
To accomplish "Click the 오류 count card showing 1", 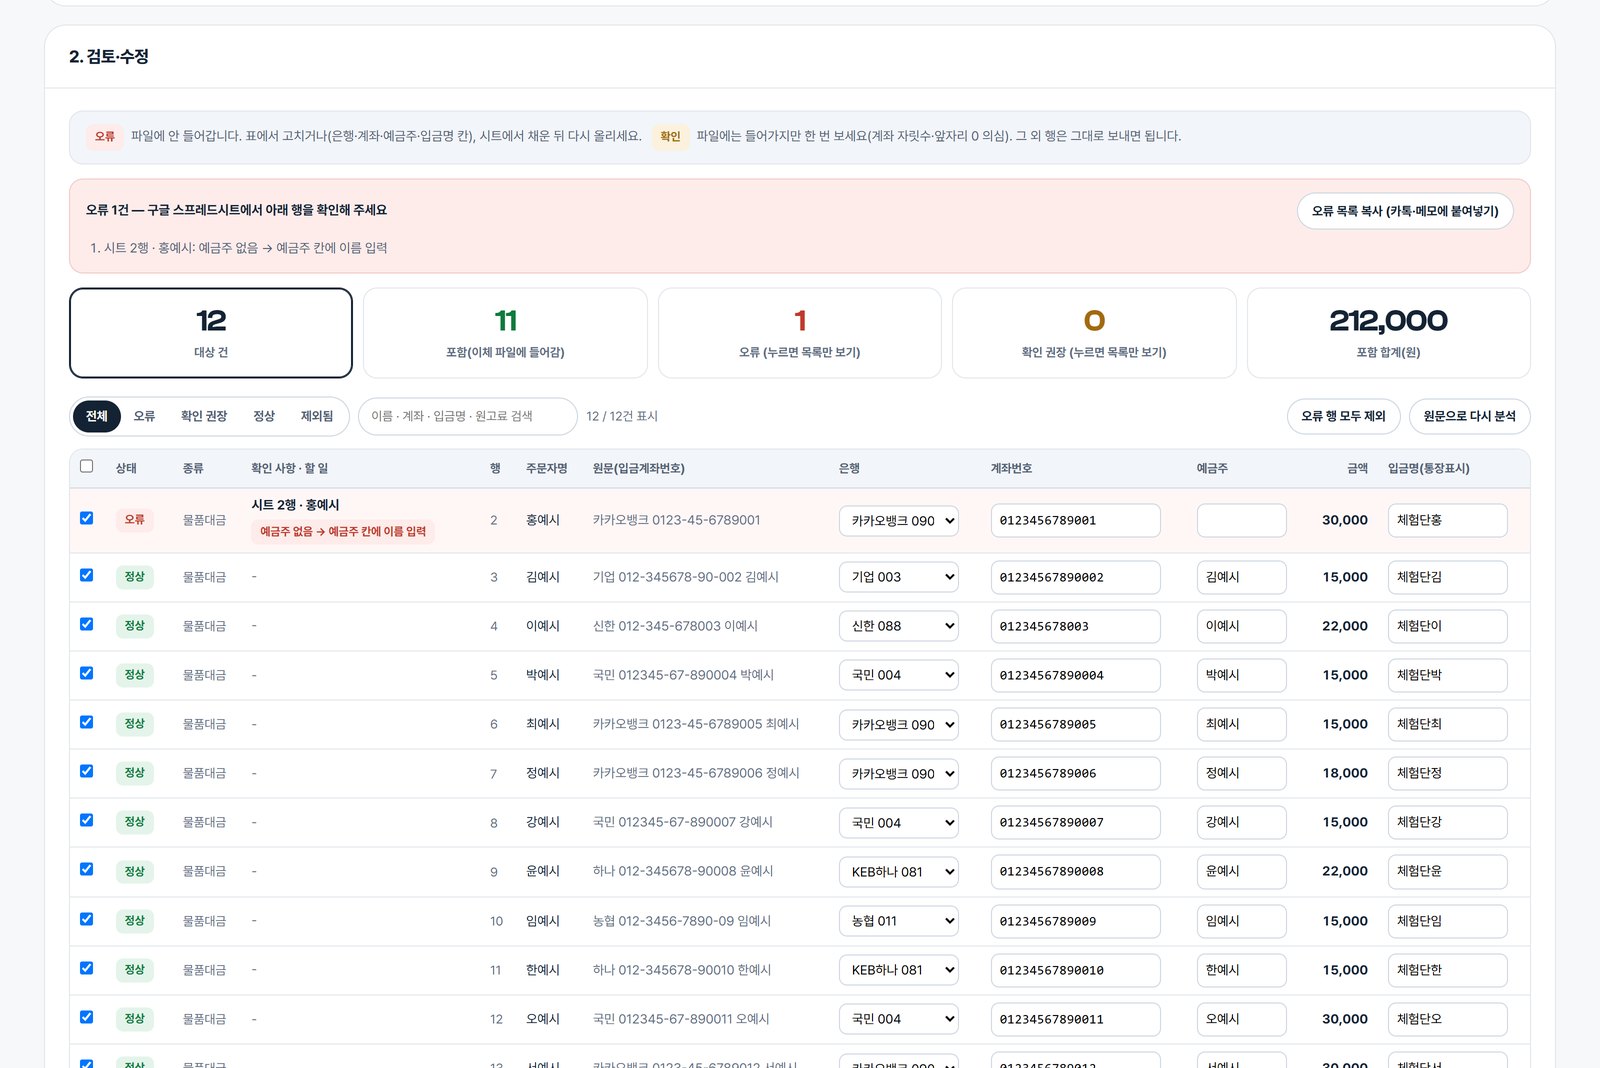I will (799, 333).
